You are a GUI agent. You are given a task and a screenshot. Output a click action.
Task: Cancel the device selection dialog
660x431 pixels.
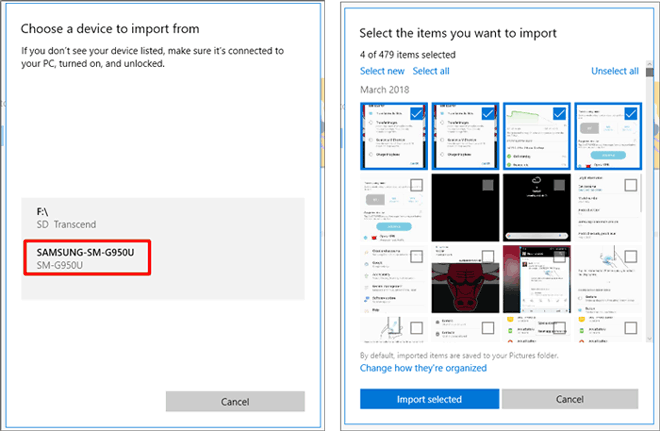pos(235,401)
